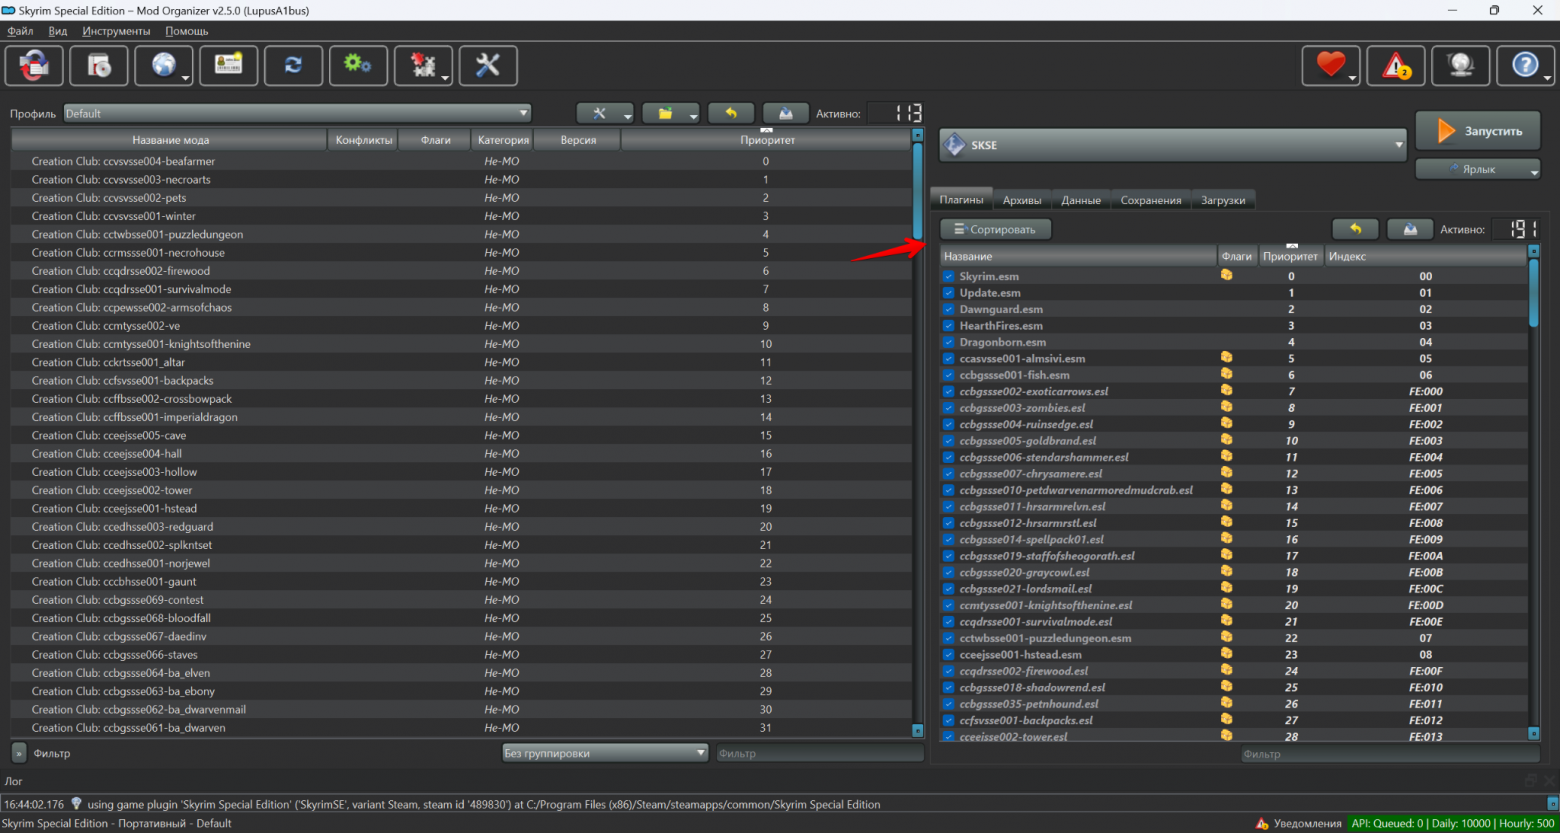Image resolution: width=1560 pixels, height=833 pixels.
Task: Click the warning icon beside Уведомления in status bar
Action: pyautogui.click(x=1262, y=823)
